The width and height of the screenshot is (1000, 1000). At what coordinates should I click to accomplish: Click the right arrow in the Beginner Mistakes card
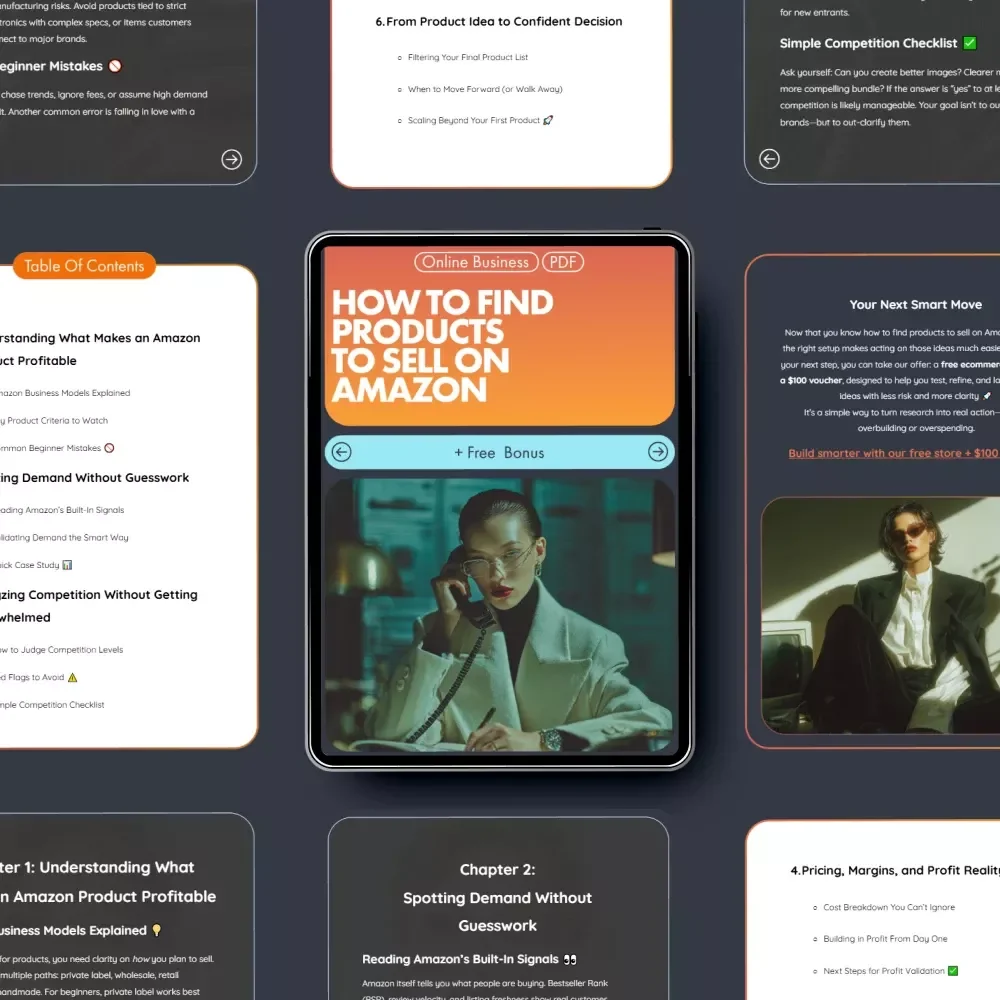(x=232, y=159)
